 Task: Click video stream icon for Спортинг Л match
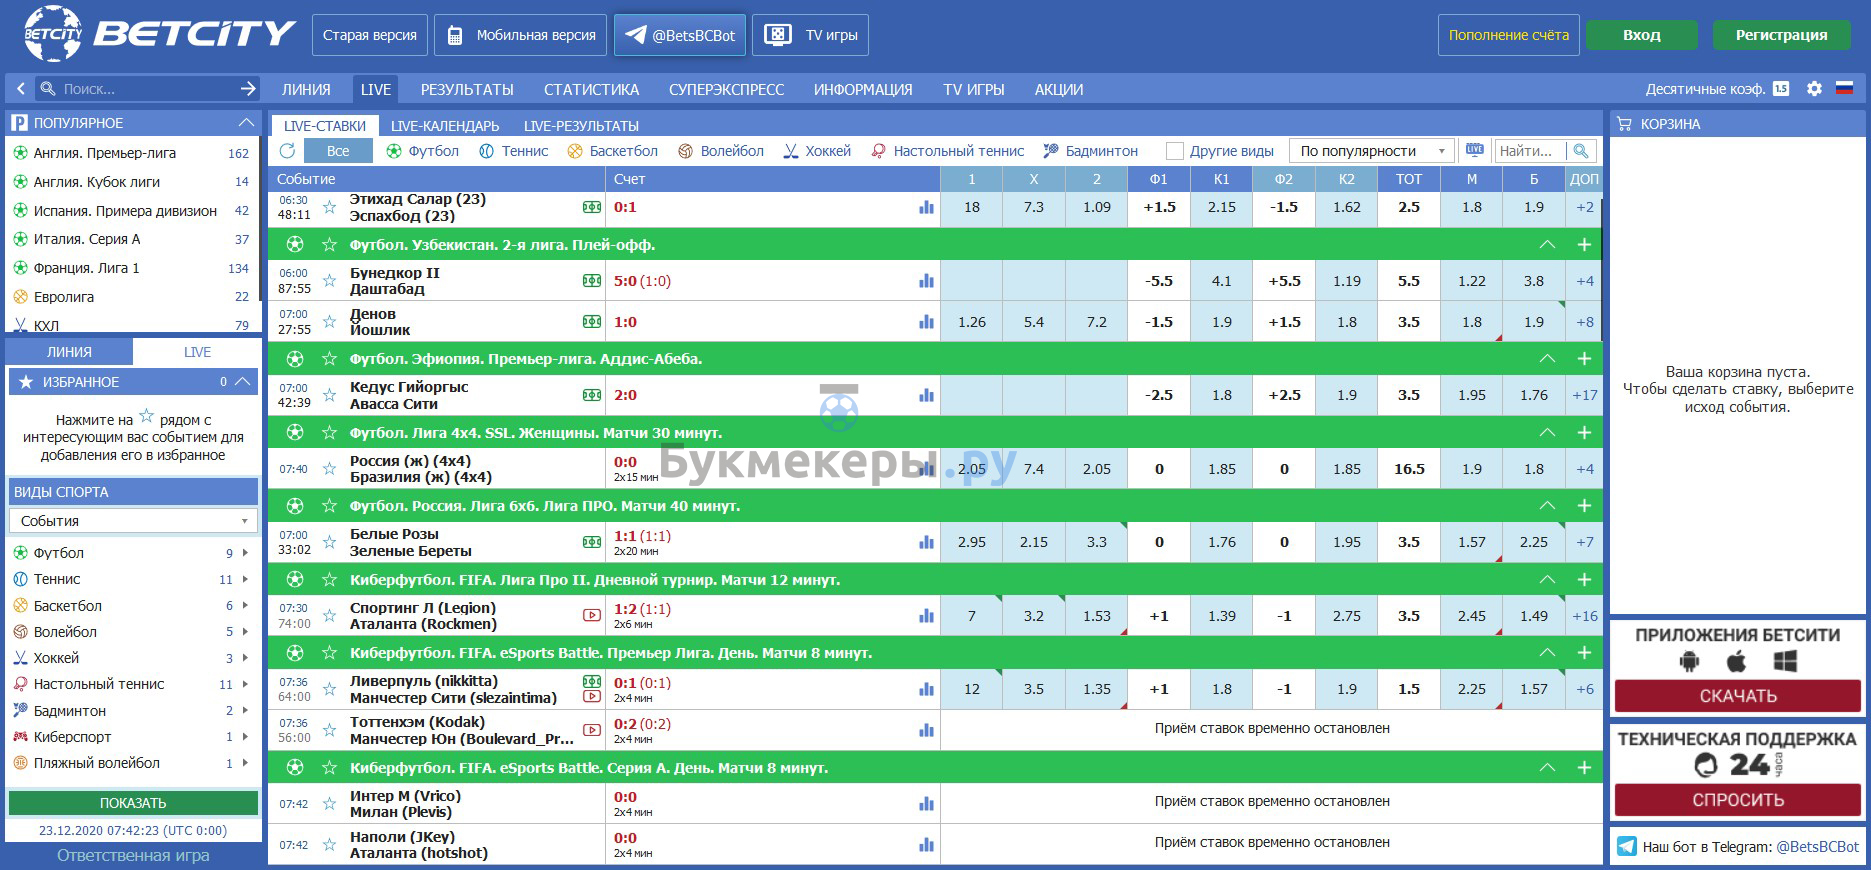[x=592, y=616]
